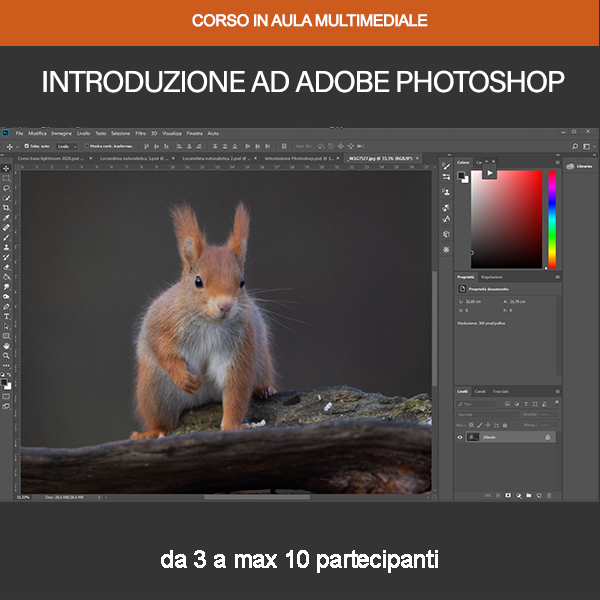Switch to the Canali tab

(480, 391)
